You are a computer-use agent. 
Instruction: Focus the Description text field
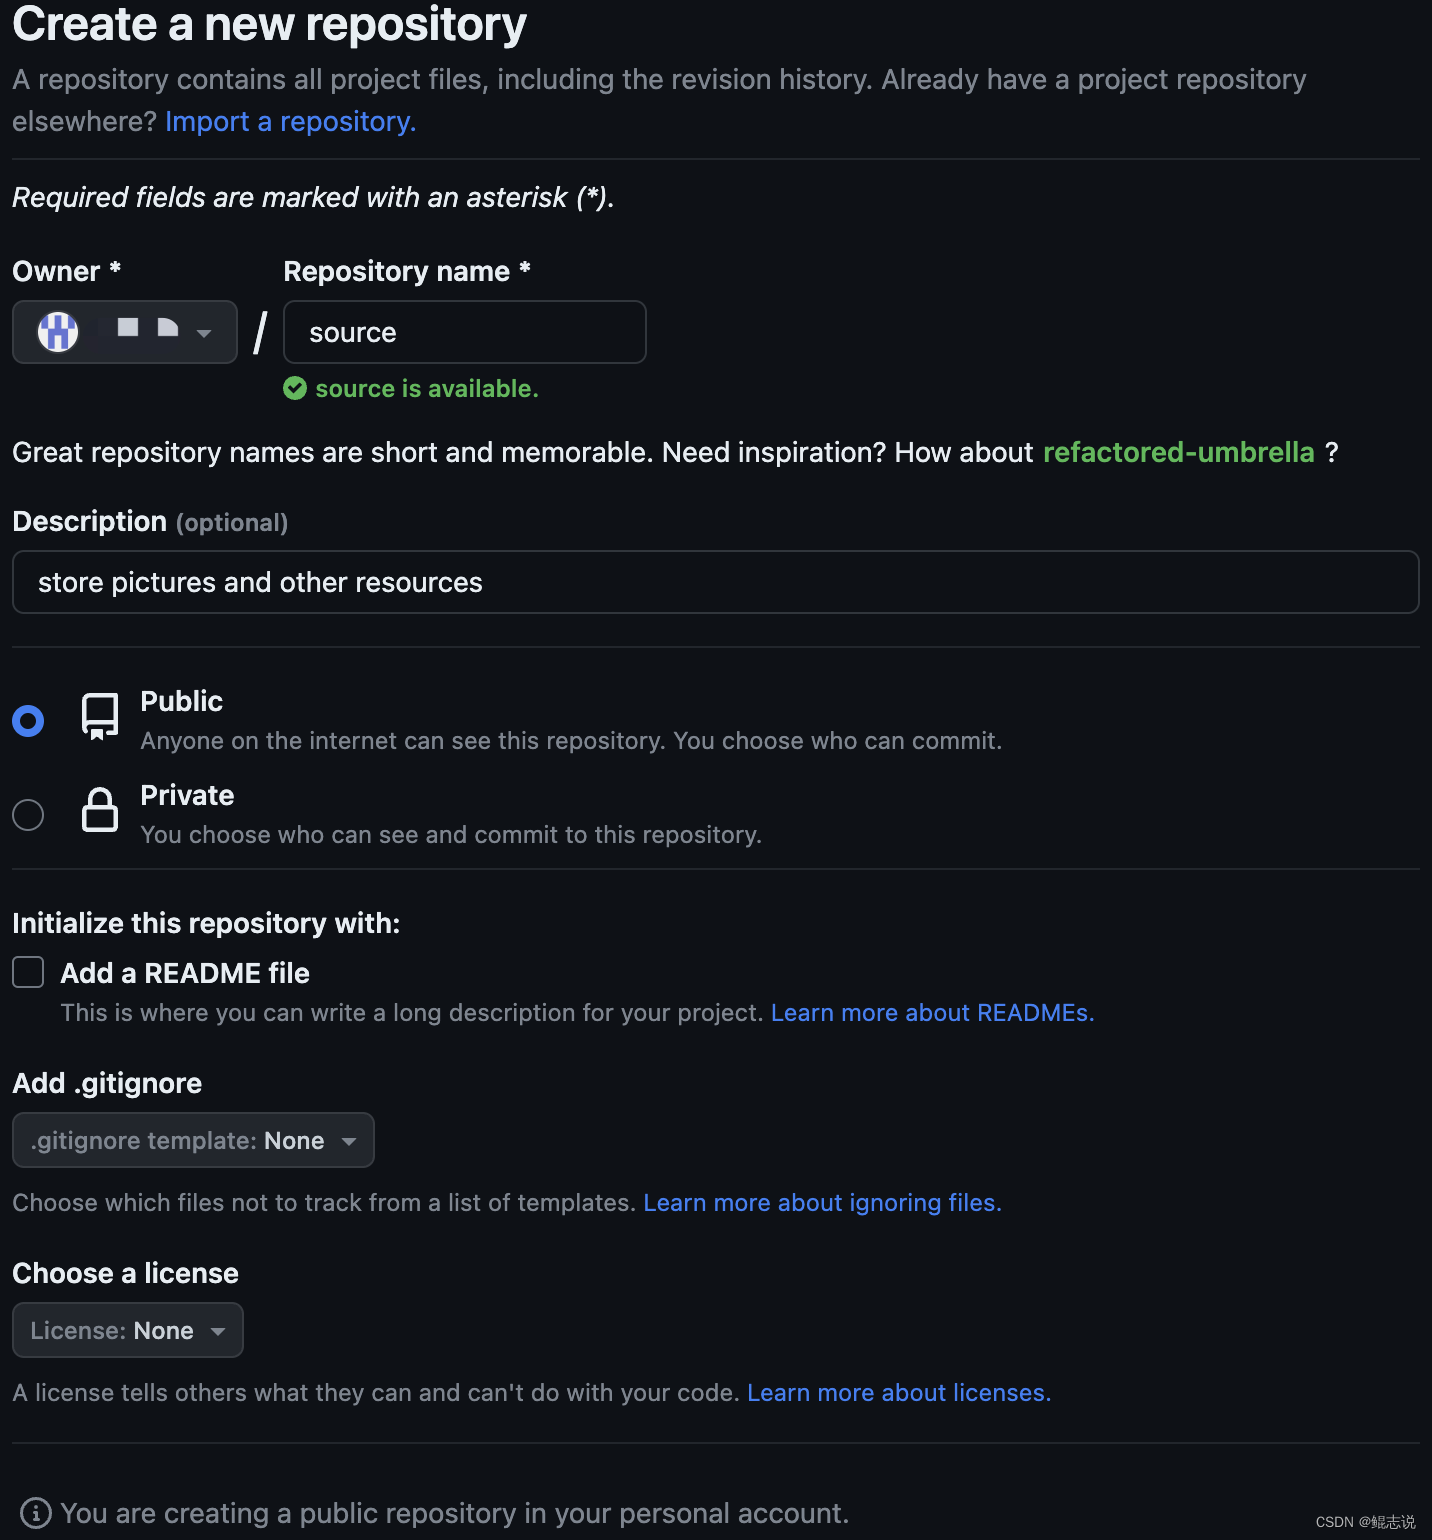[715, 582]
